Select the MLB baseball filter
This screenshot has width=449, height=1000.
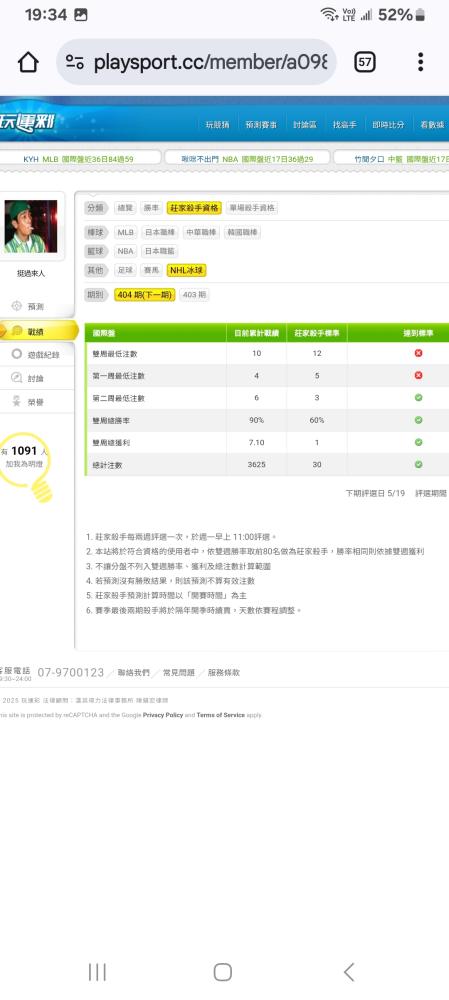tap(125, 233)
